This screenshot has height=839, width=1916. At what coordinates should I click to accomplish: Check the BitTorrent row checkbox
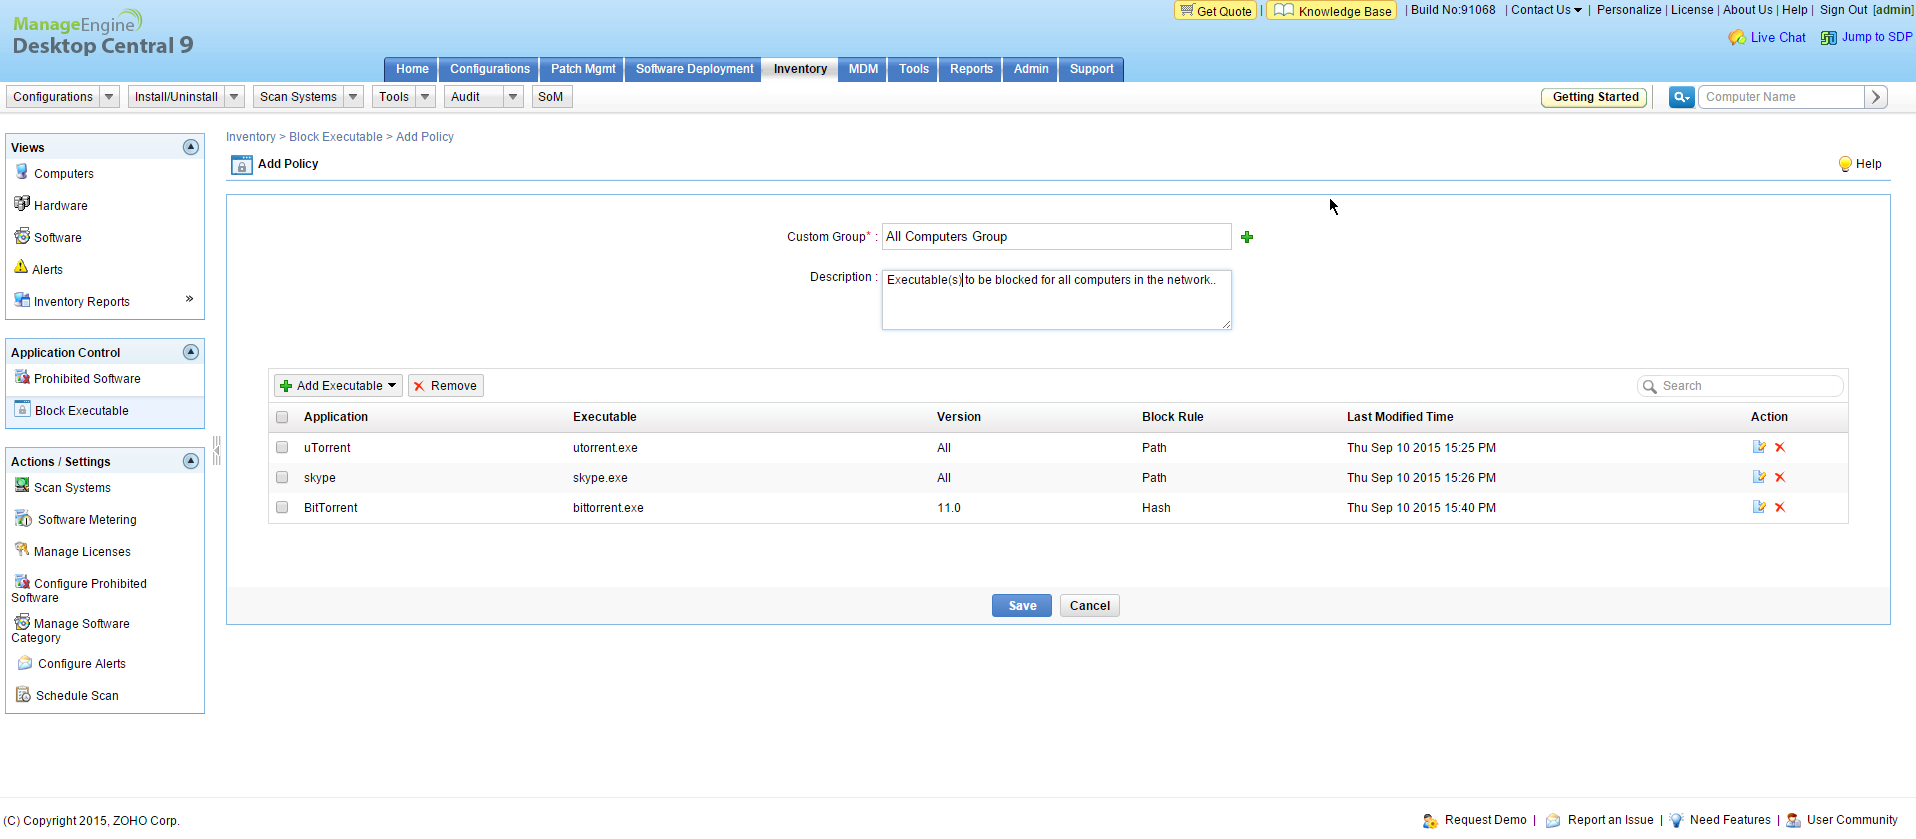point(282,507)
